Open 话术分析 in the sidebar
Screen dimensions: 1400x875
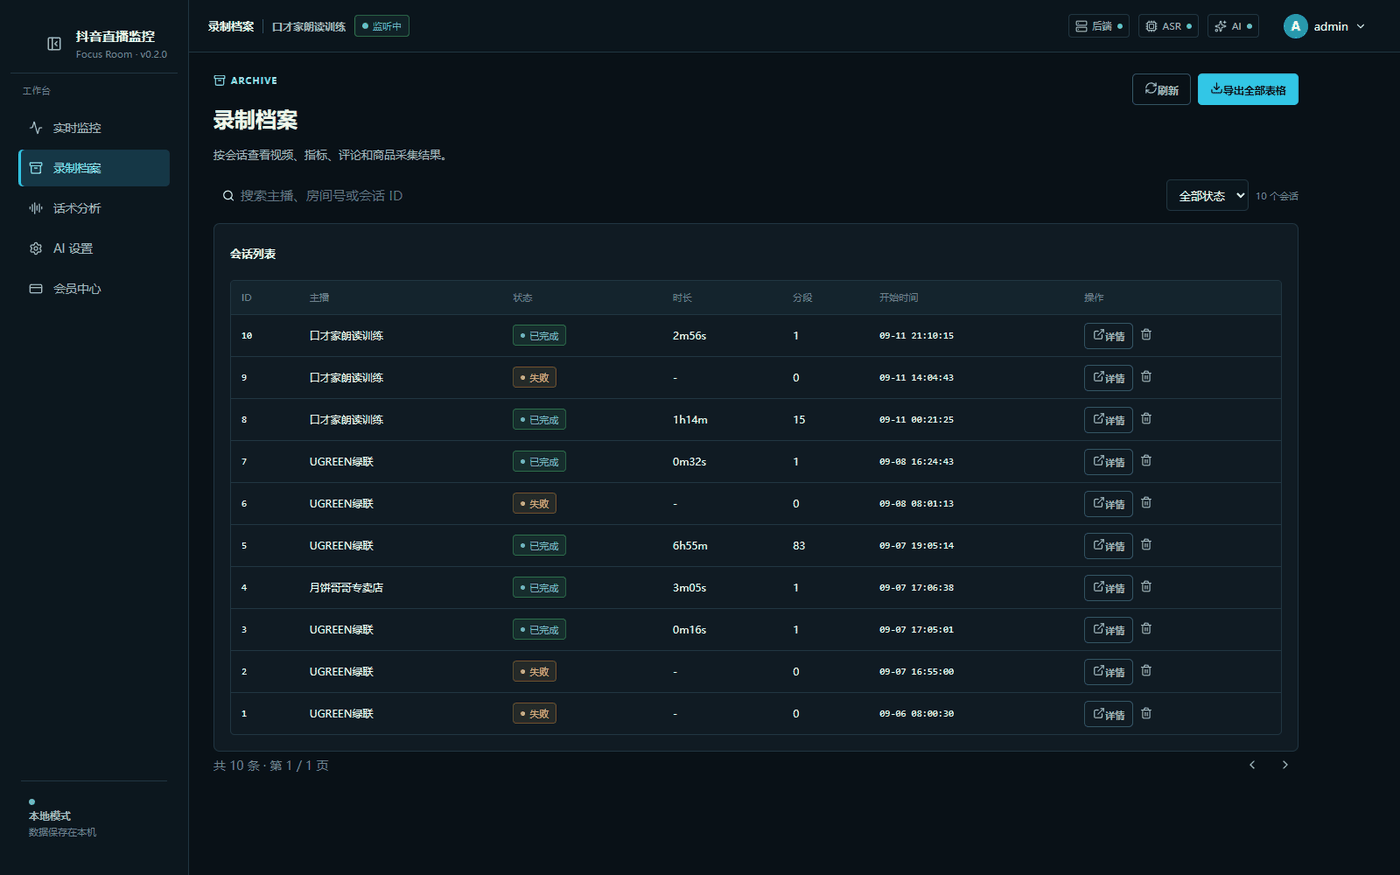point(94,208)
